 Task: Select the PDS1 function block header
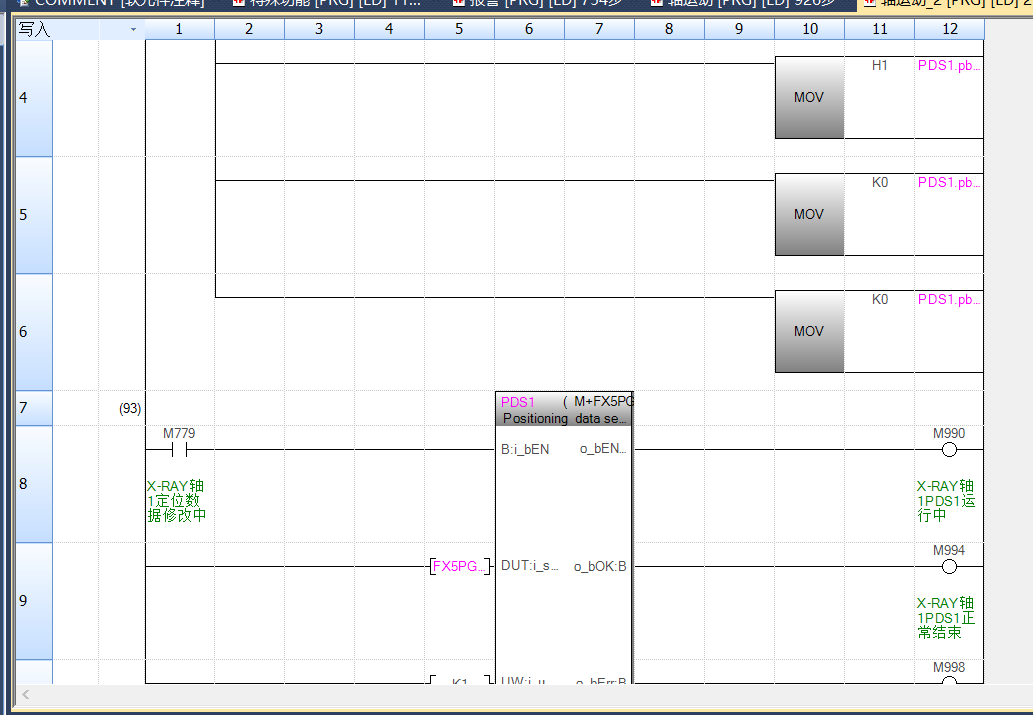[x=563, y=409]
